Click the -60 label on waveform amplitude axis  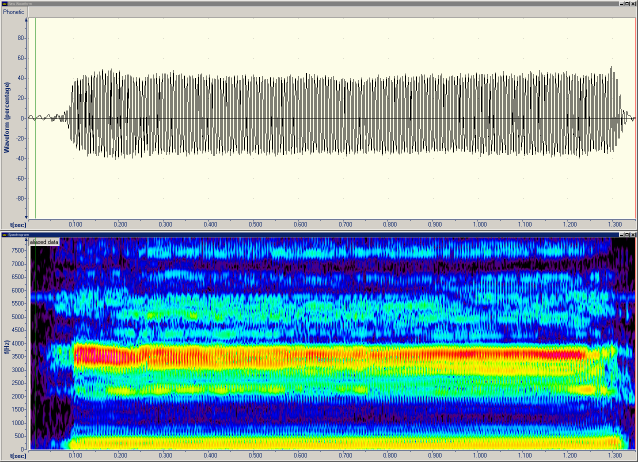point(19,178)
